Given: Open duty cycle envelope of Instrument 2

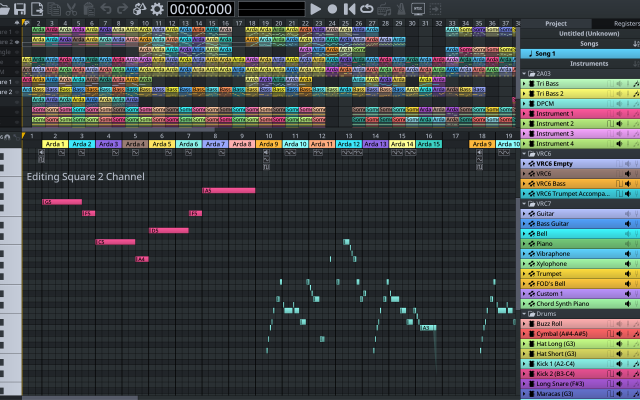Looking at the screenshot, I should click(x=611, y=124).
